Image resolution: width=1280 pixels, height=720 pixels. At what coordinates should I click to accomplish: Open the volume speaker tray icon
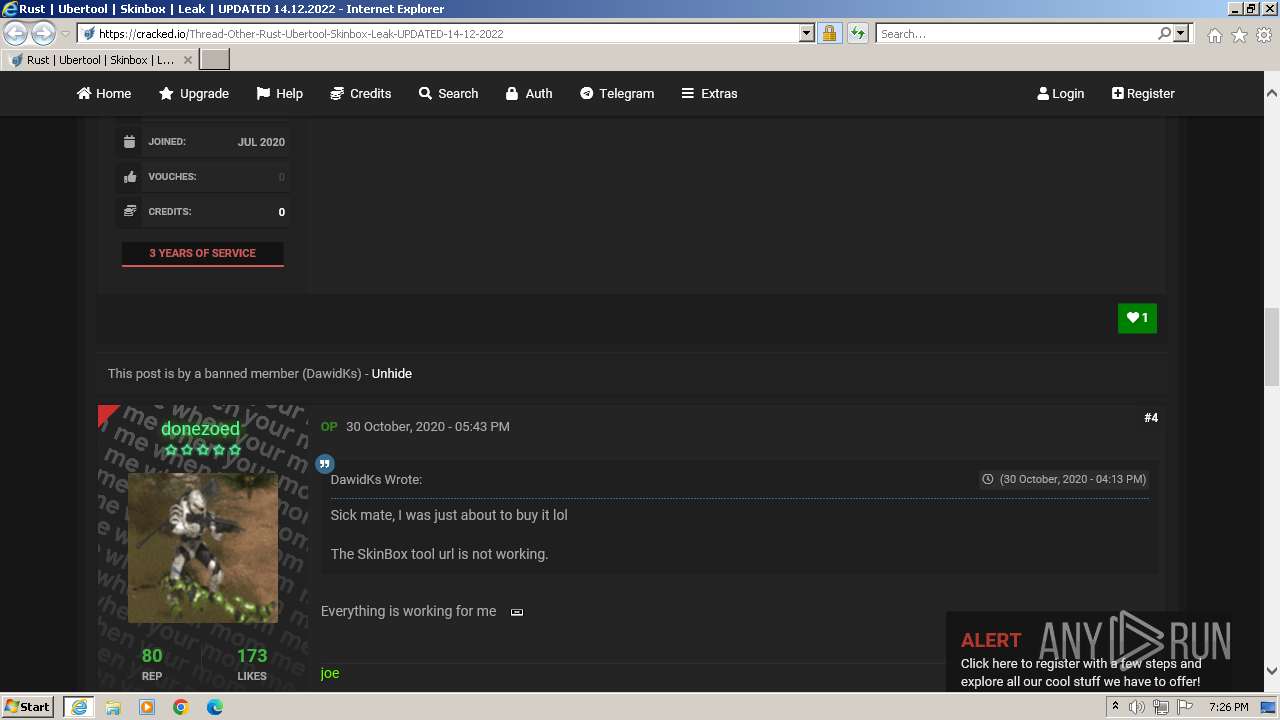point(1137,707)
